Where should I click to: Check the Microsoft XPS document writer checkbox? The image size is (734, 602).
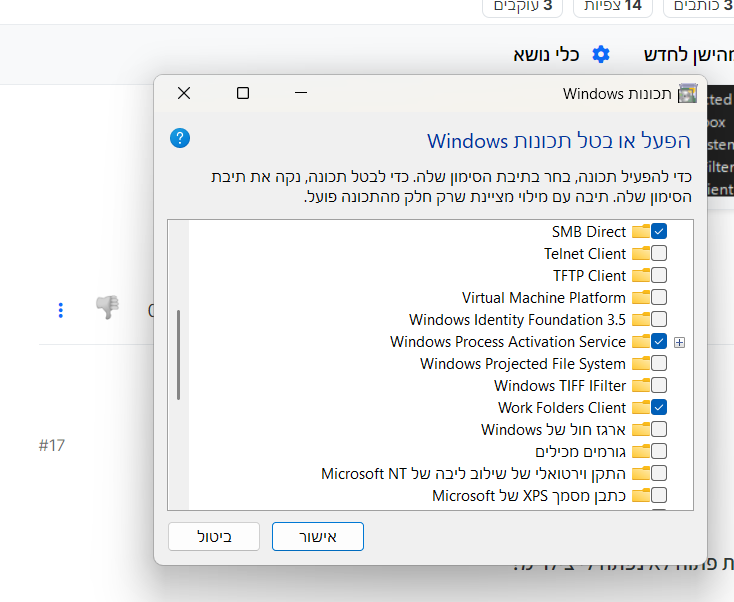pos(659,495)
